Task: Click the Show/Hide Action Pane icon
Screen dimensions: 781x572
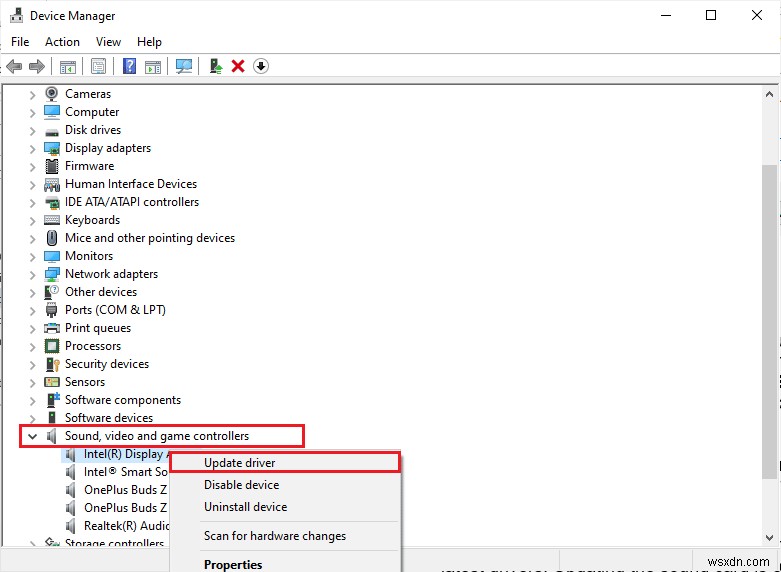Action: pos(153,66)
